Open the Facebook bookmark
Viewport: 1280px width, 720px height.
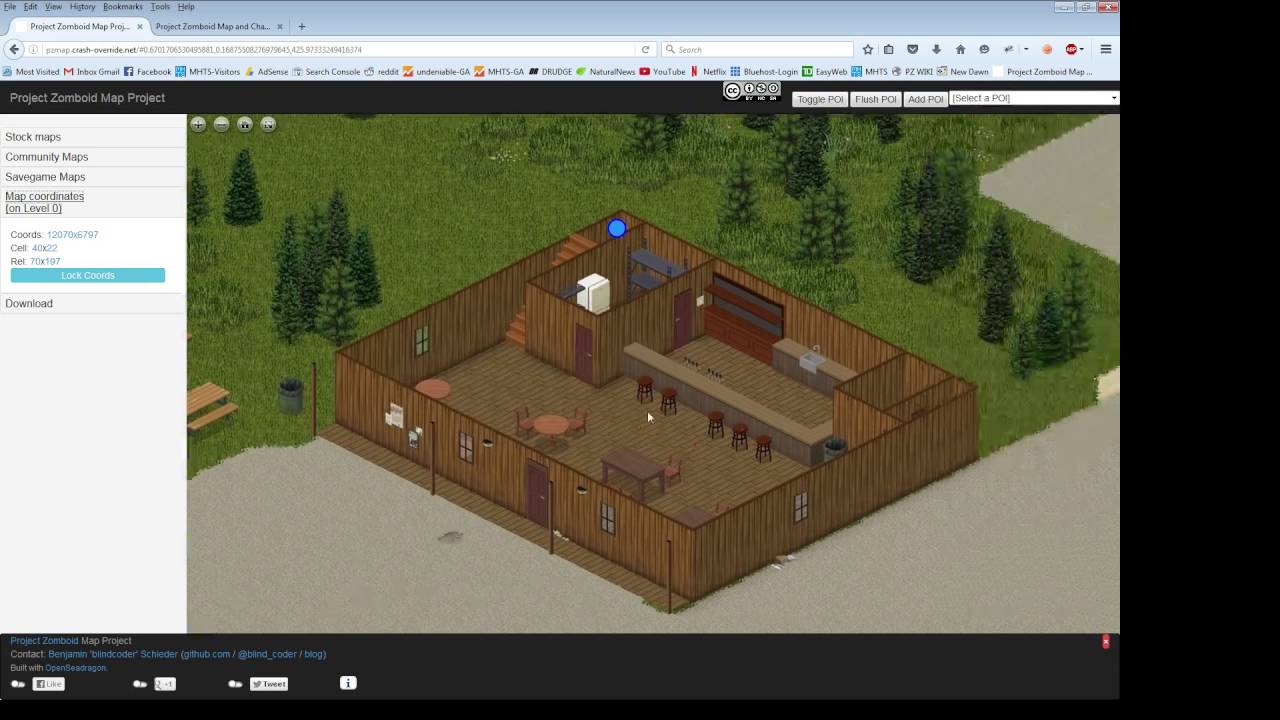(148, 72)
